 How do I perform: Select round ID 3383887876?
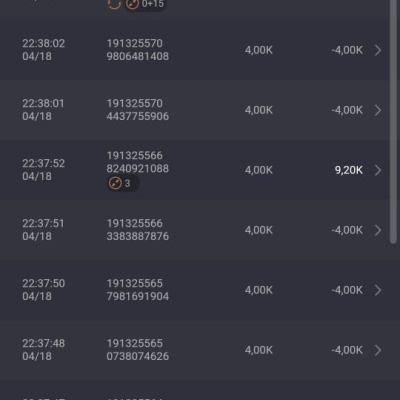pos(138,236)
